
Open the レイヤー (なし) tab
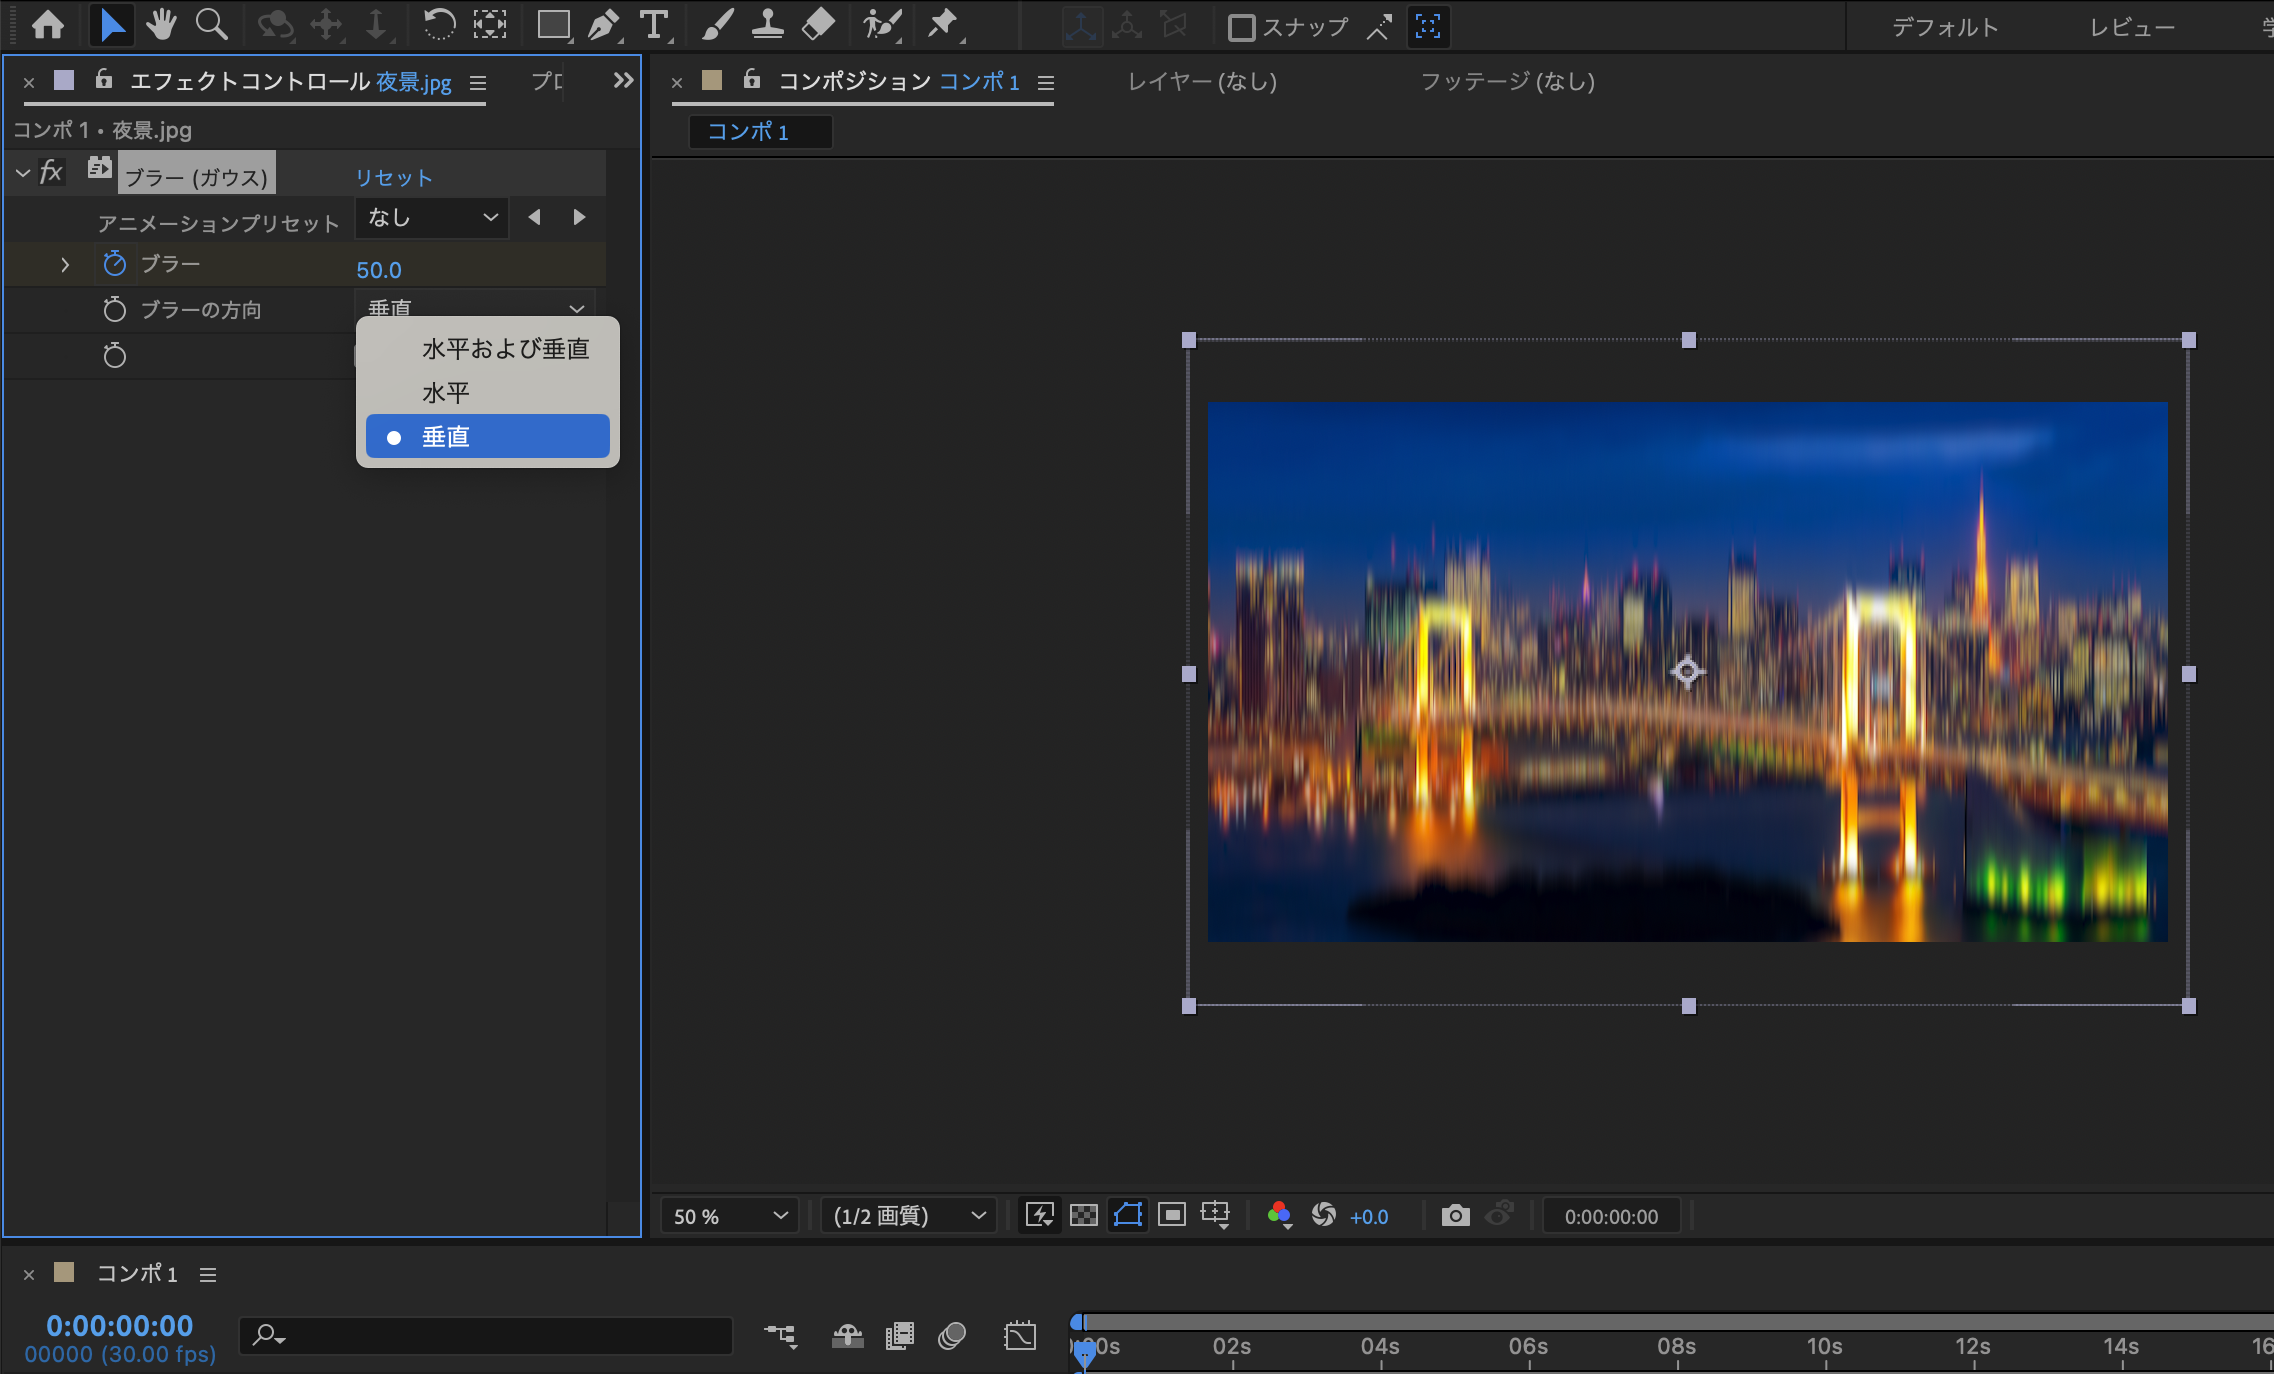coord(1202,81)
